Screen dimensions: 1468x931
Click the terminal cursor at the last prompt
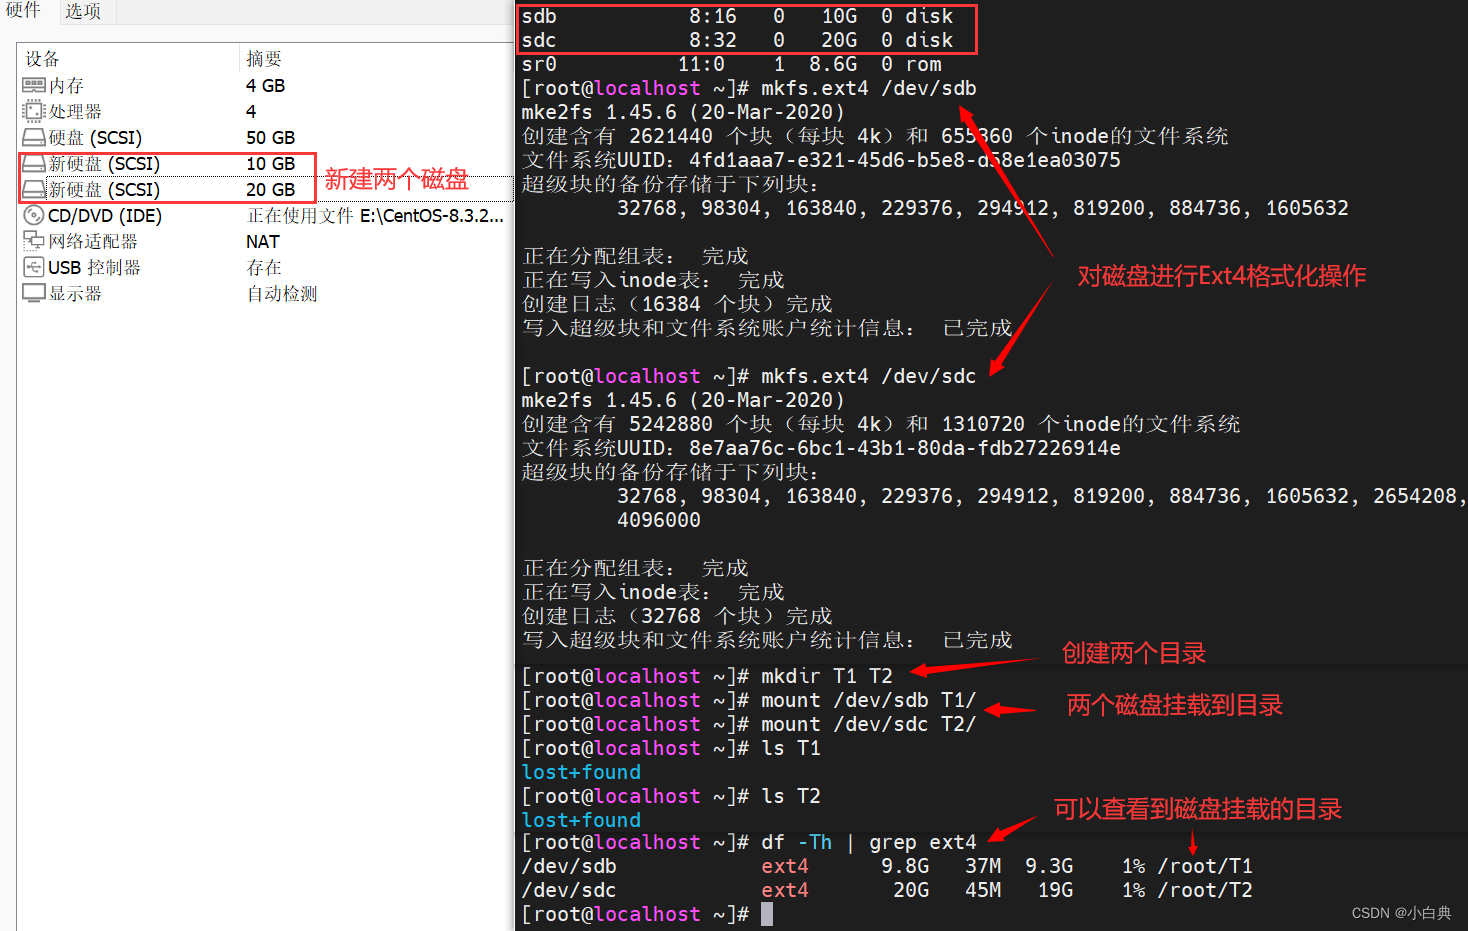767,914
